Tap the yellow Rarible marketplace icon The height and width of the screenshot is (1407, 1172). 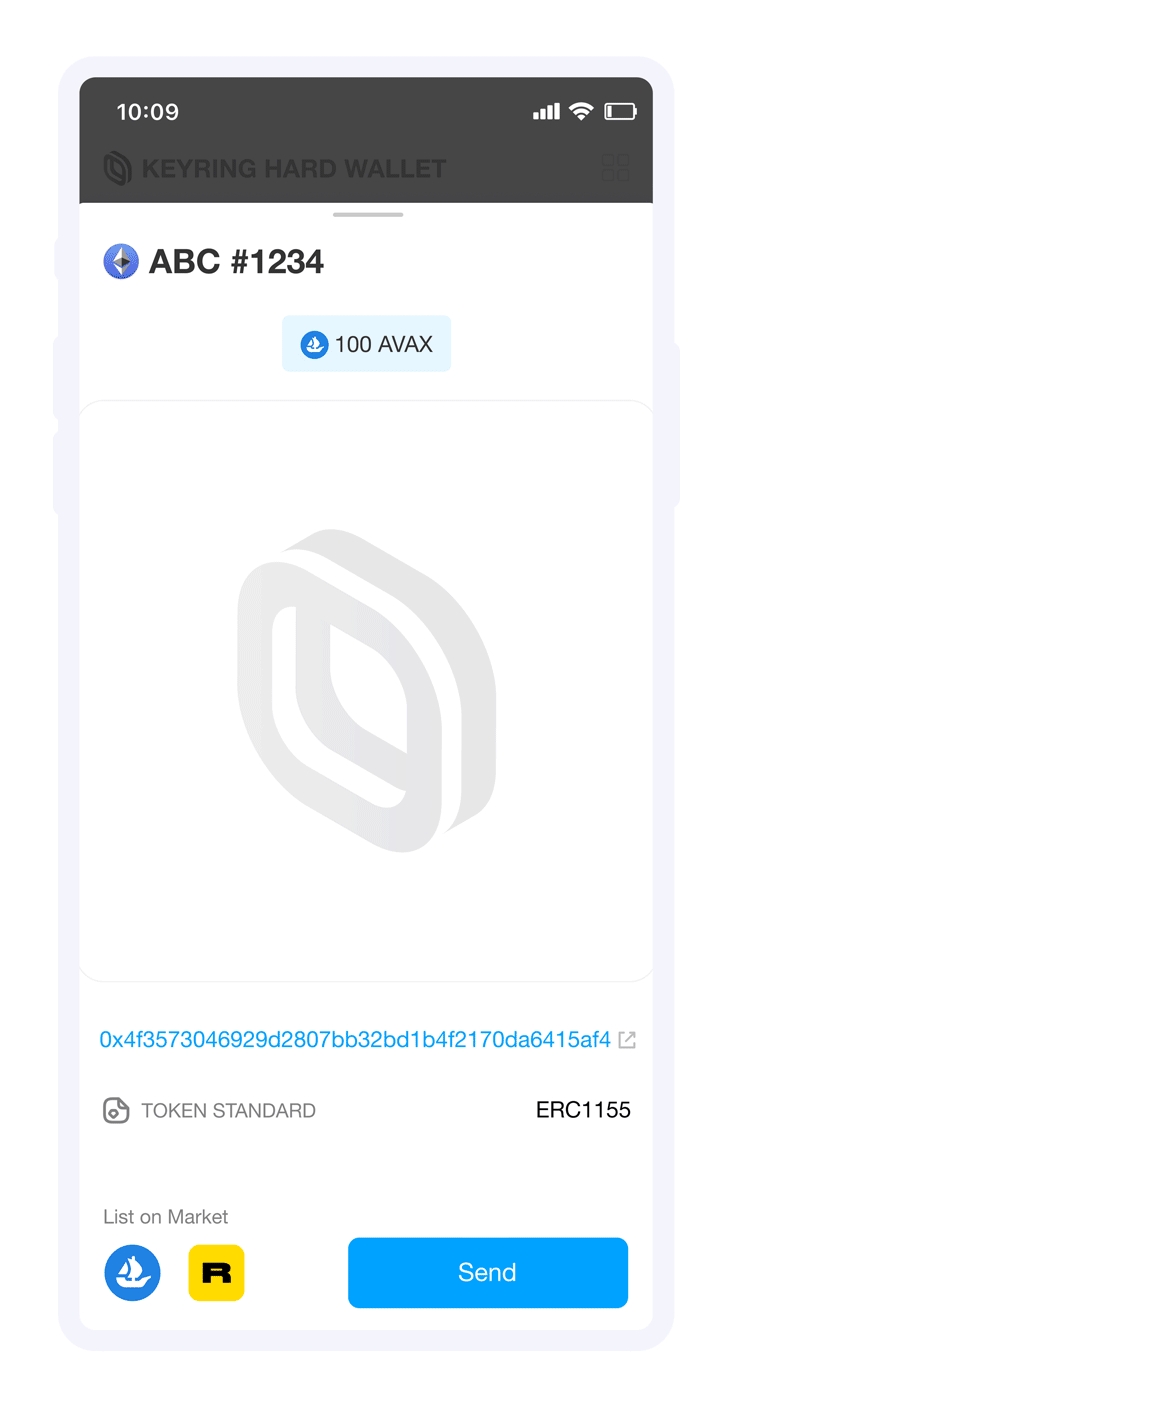click(x=216, y=1272)
